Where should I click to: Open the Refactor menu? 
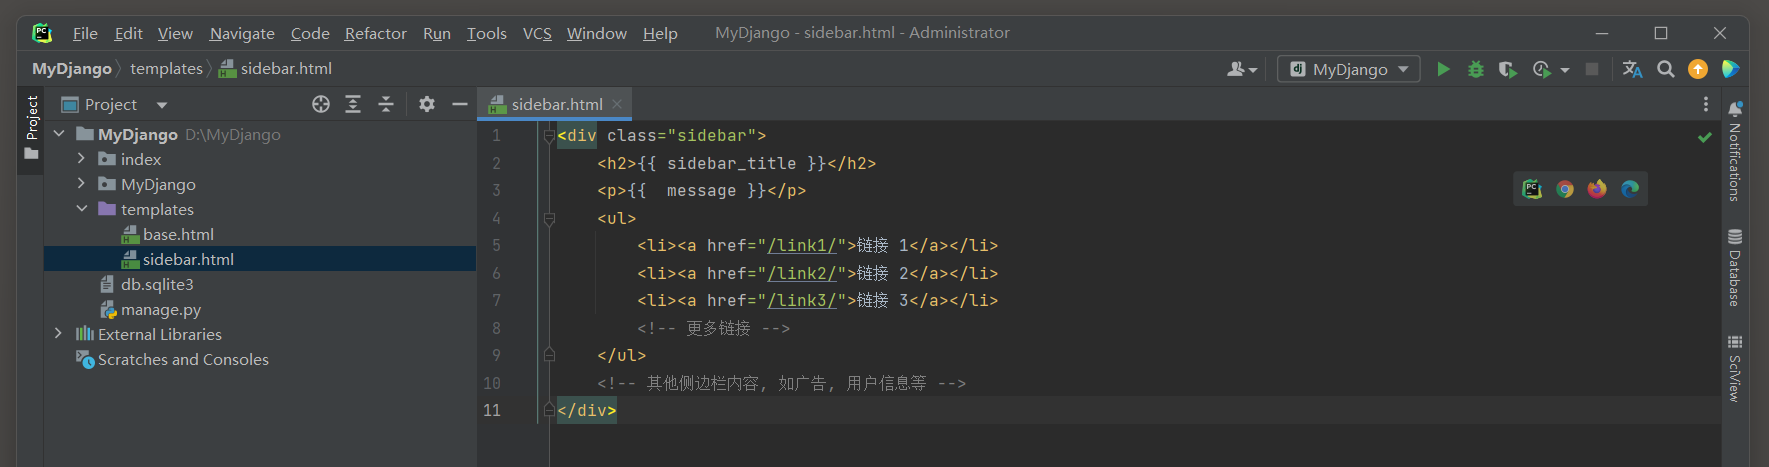376,33
